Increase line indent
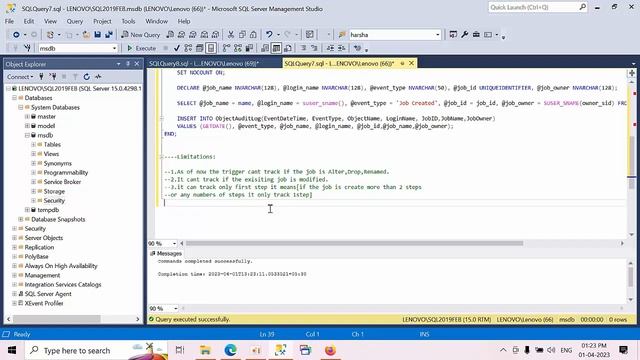Image resolution: width=640 pixels, height=360 pixels. (x=342, y=48)
